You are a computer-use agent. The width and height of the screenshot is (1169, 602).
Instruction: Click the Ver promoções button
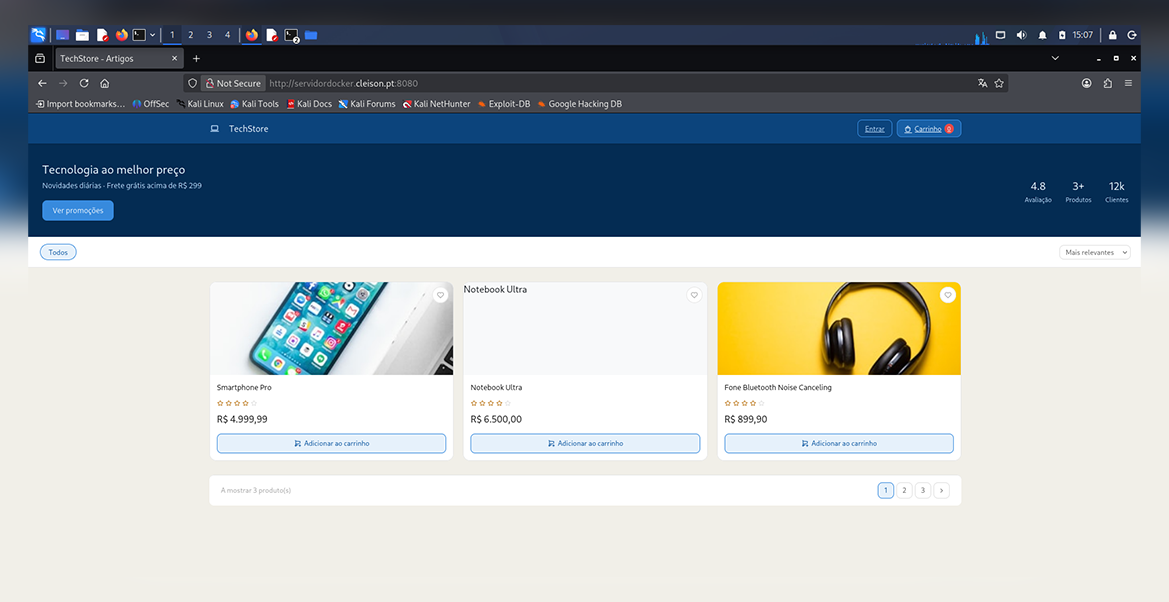point(78,210)
